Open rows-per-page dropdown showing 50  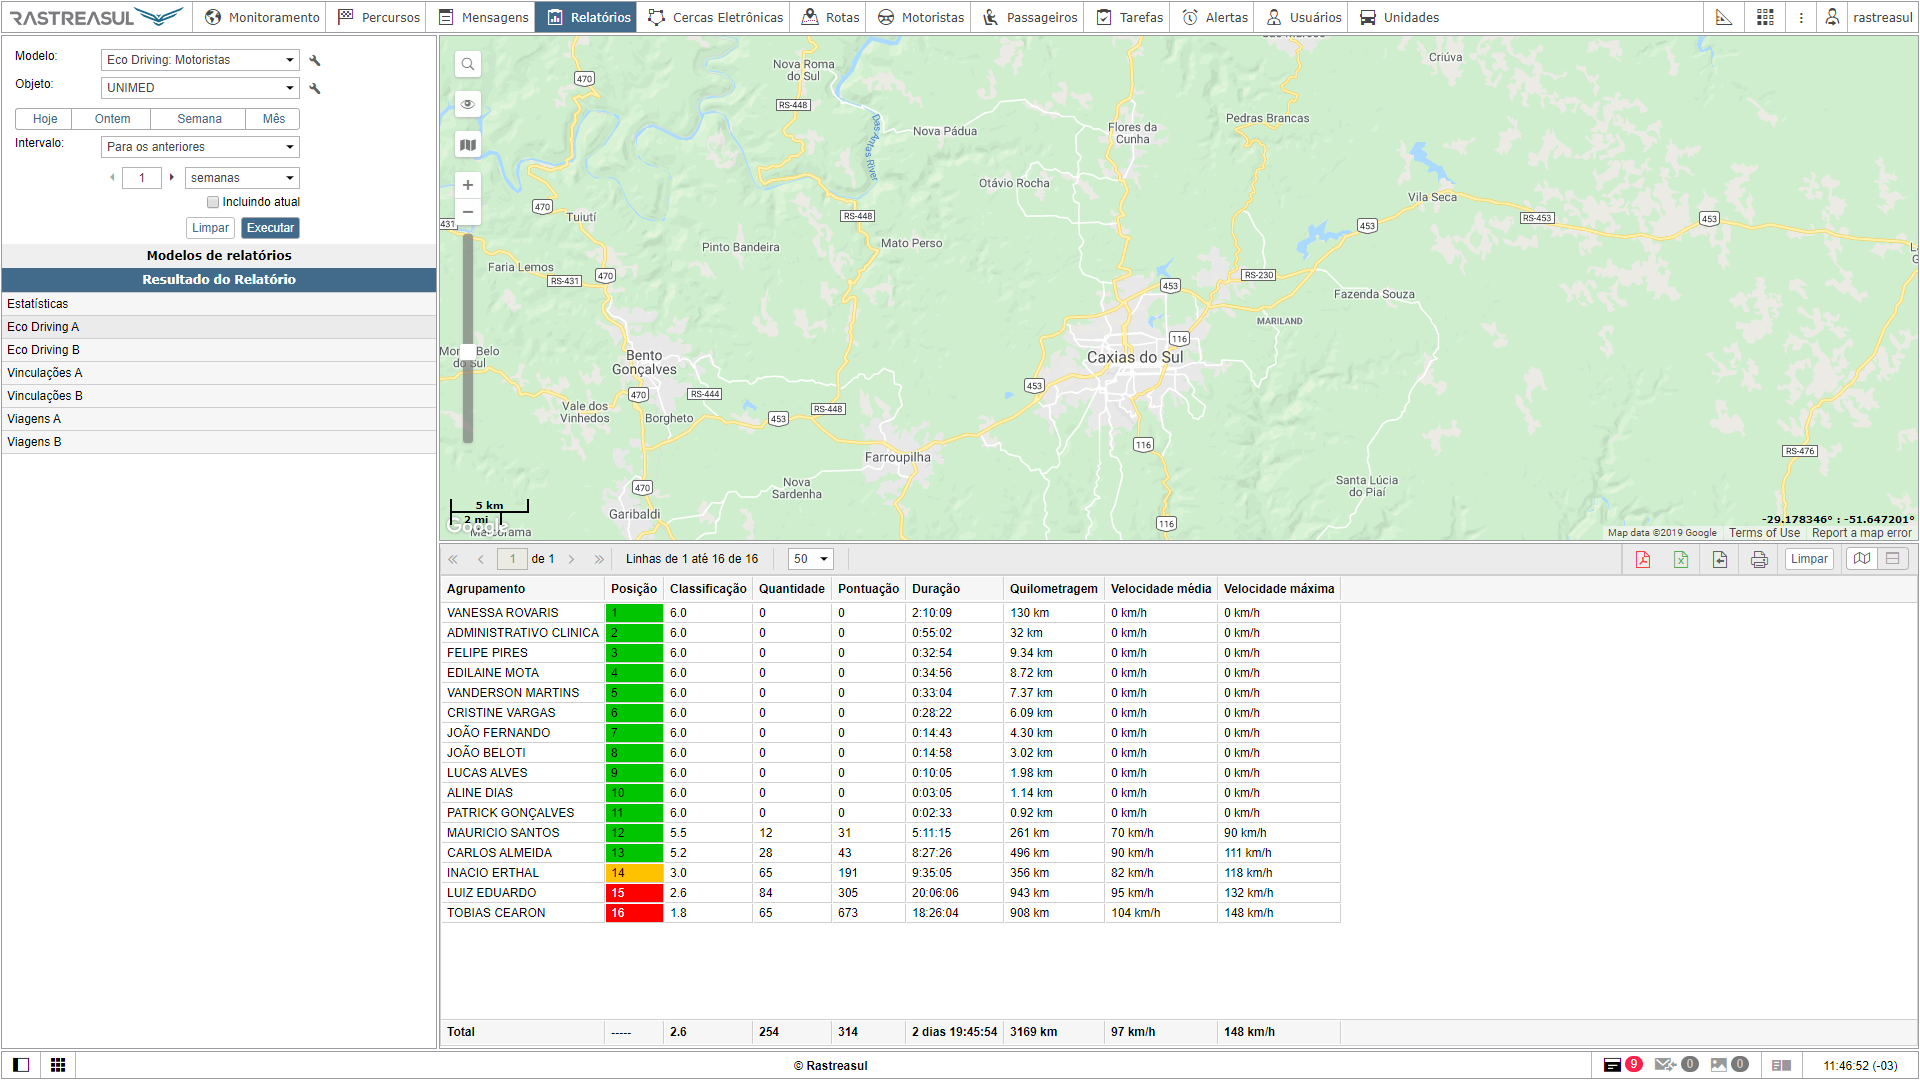click(810, 559)
